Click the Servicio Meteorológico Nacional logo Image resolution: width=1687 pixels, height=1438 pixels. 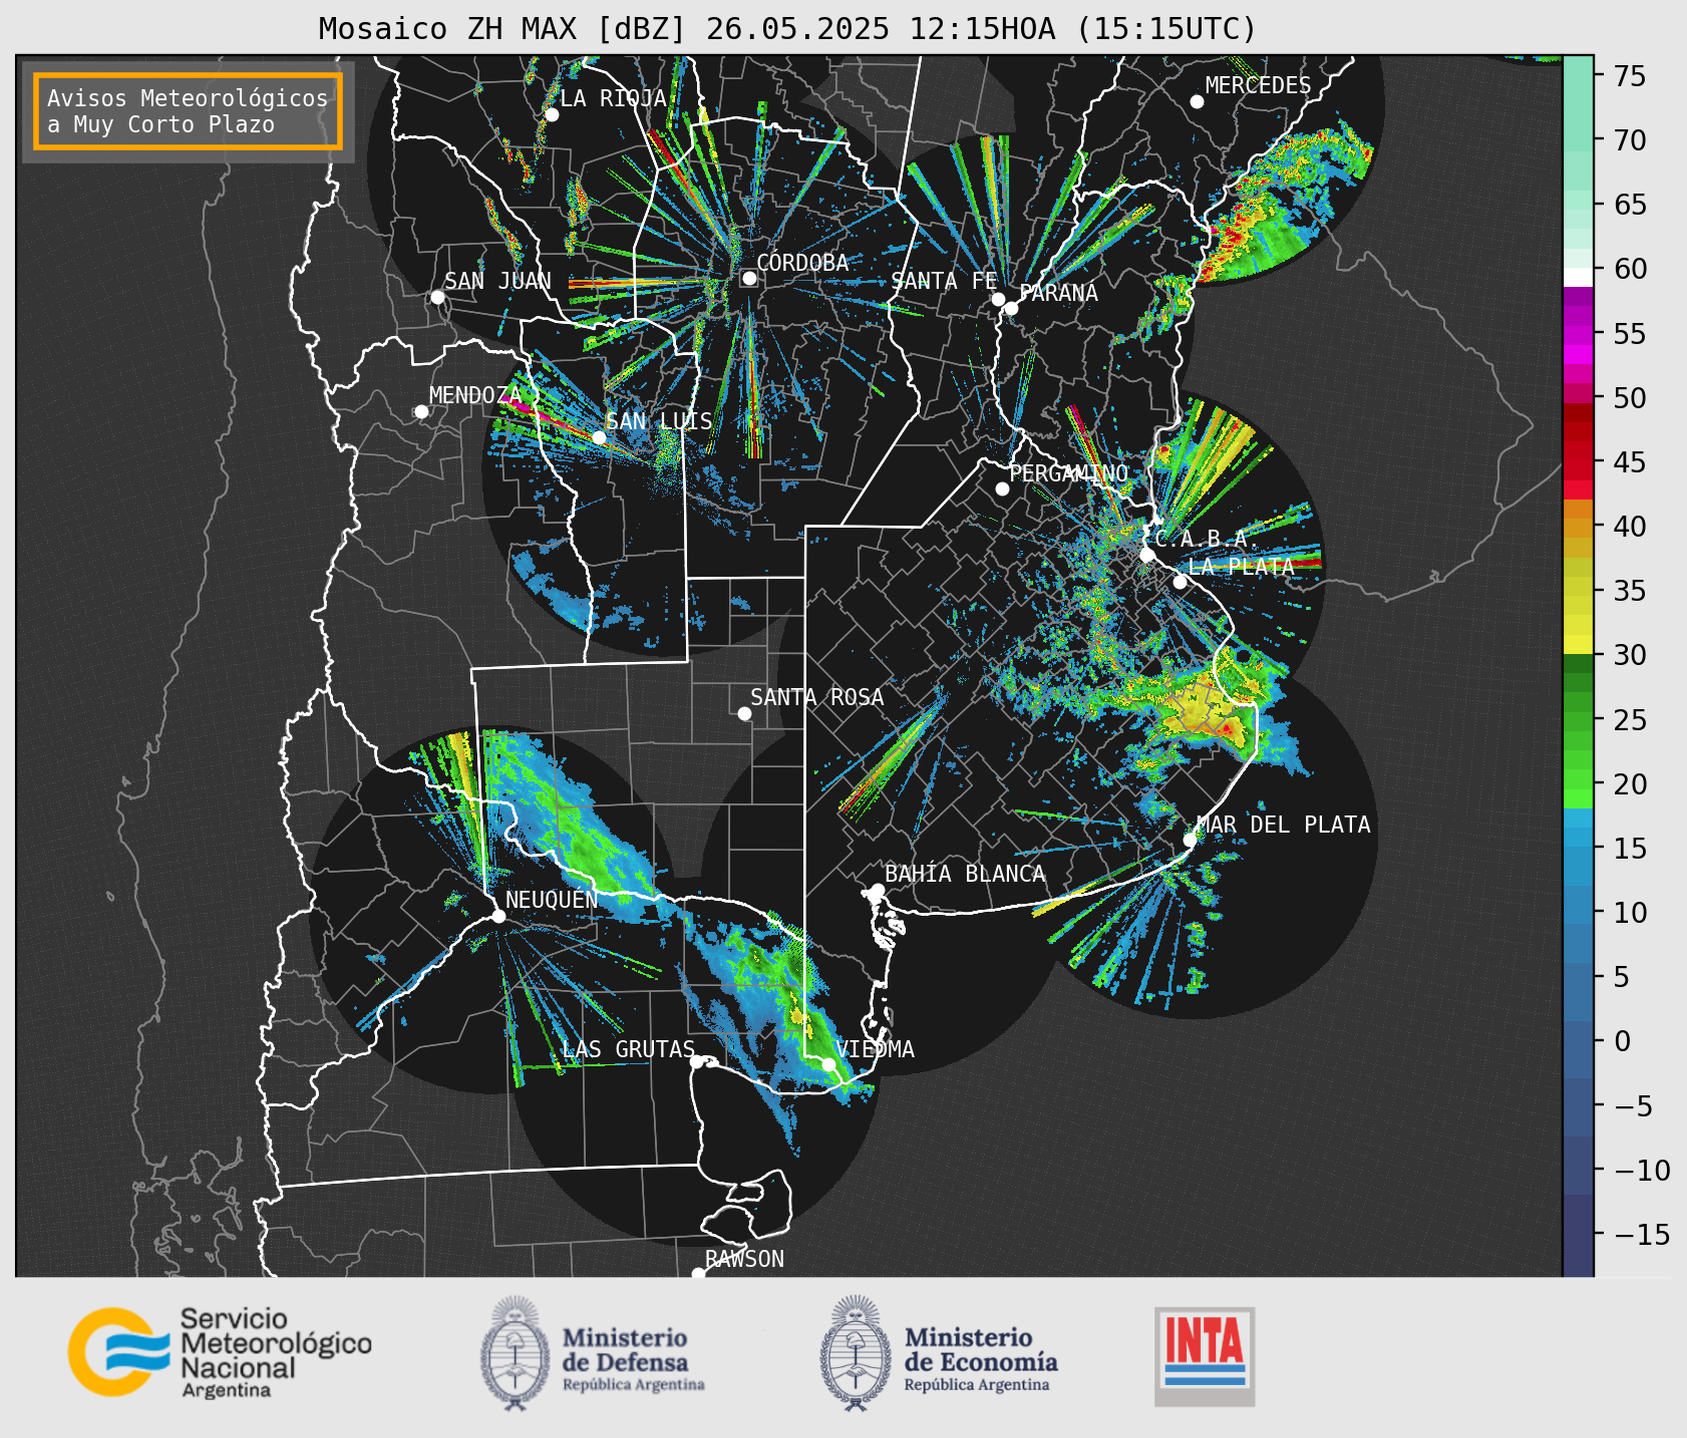220,1352
